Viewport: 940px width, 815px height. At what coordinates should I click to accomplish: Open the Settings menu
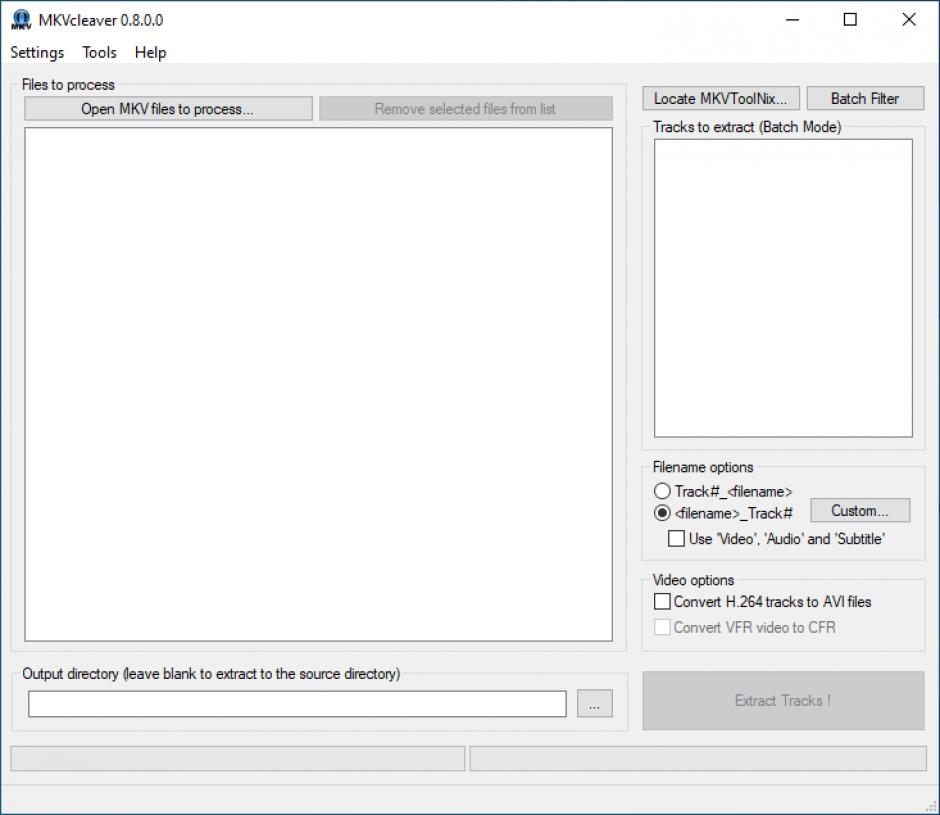click(x=37, y=53)
